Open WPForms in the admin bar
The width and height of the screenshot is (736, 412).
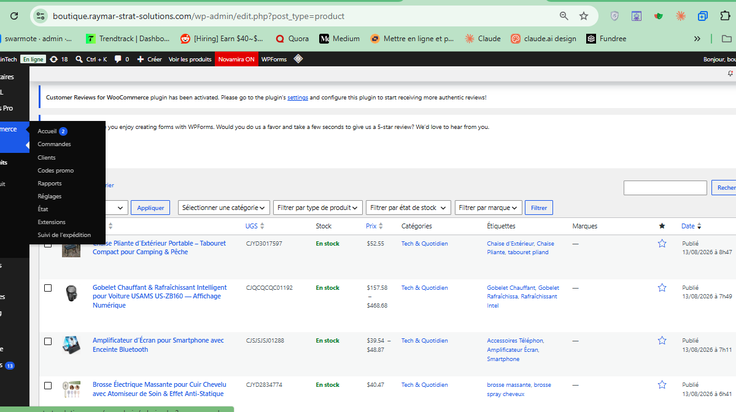pyautogui.click(x=274, y=59)
